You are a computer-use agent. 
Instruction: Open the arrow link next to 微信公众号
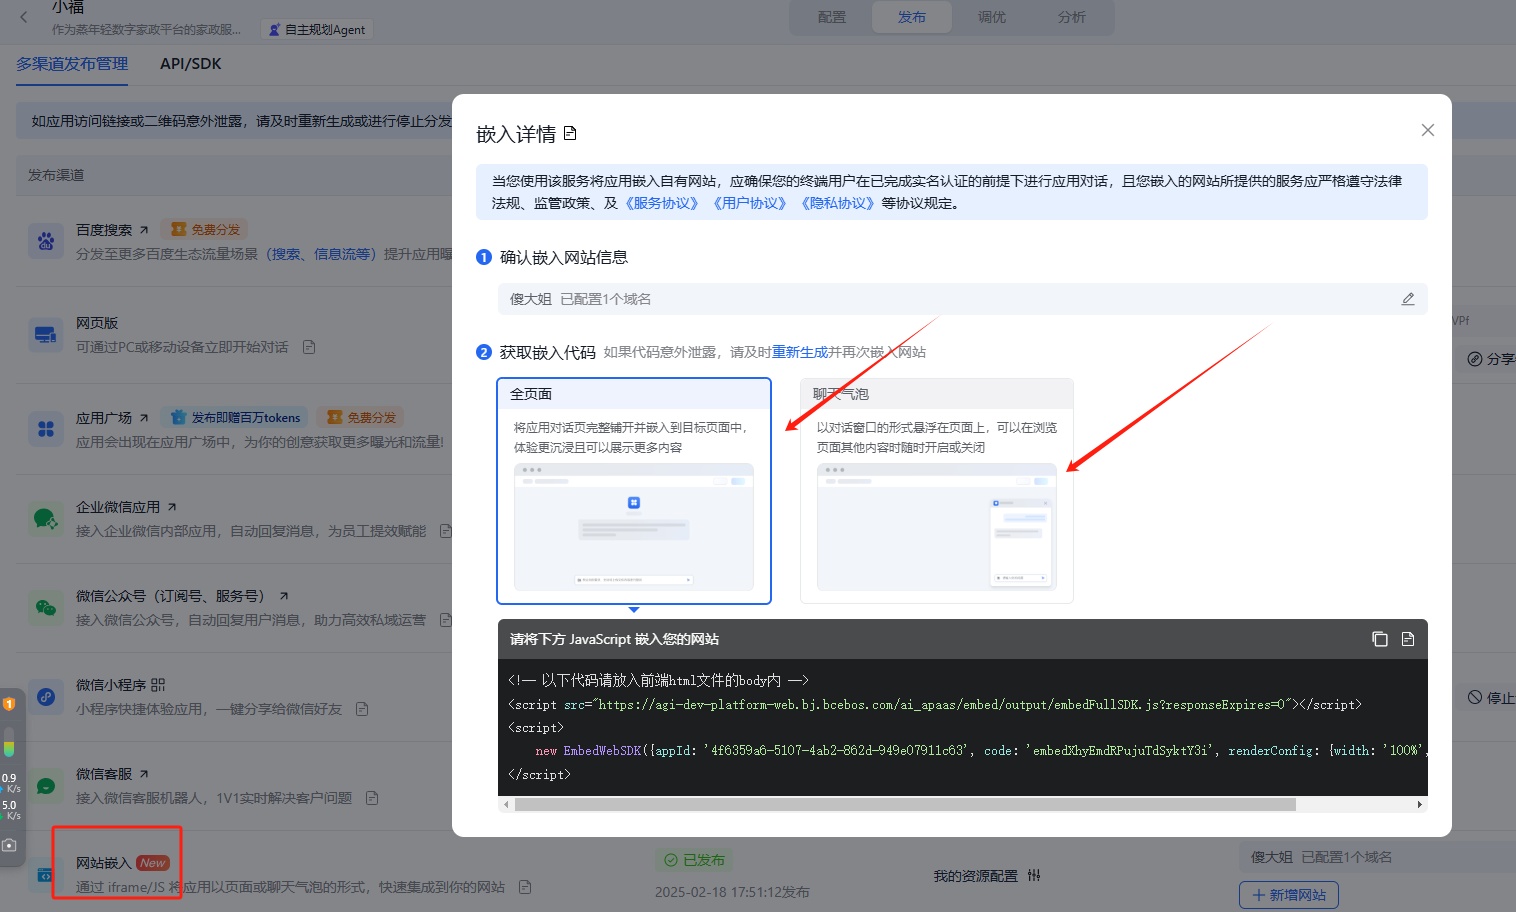coord(284,596)
